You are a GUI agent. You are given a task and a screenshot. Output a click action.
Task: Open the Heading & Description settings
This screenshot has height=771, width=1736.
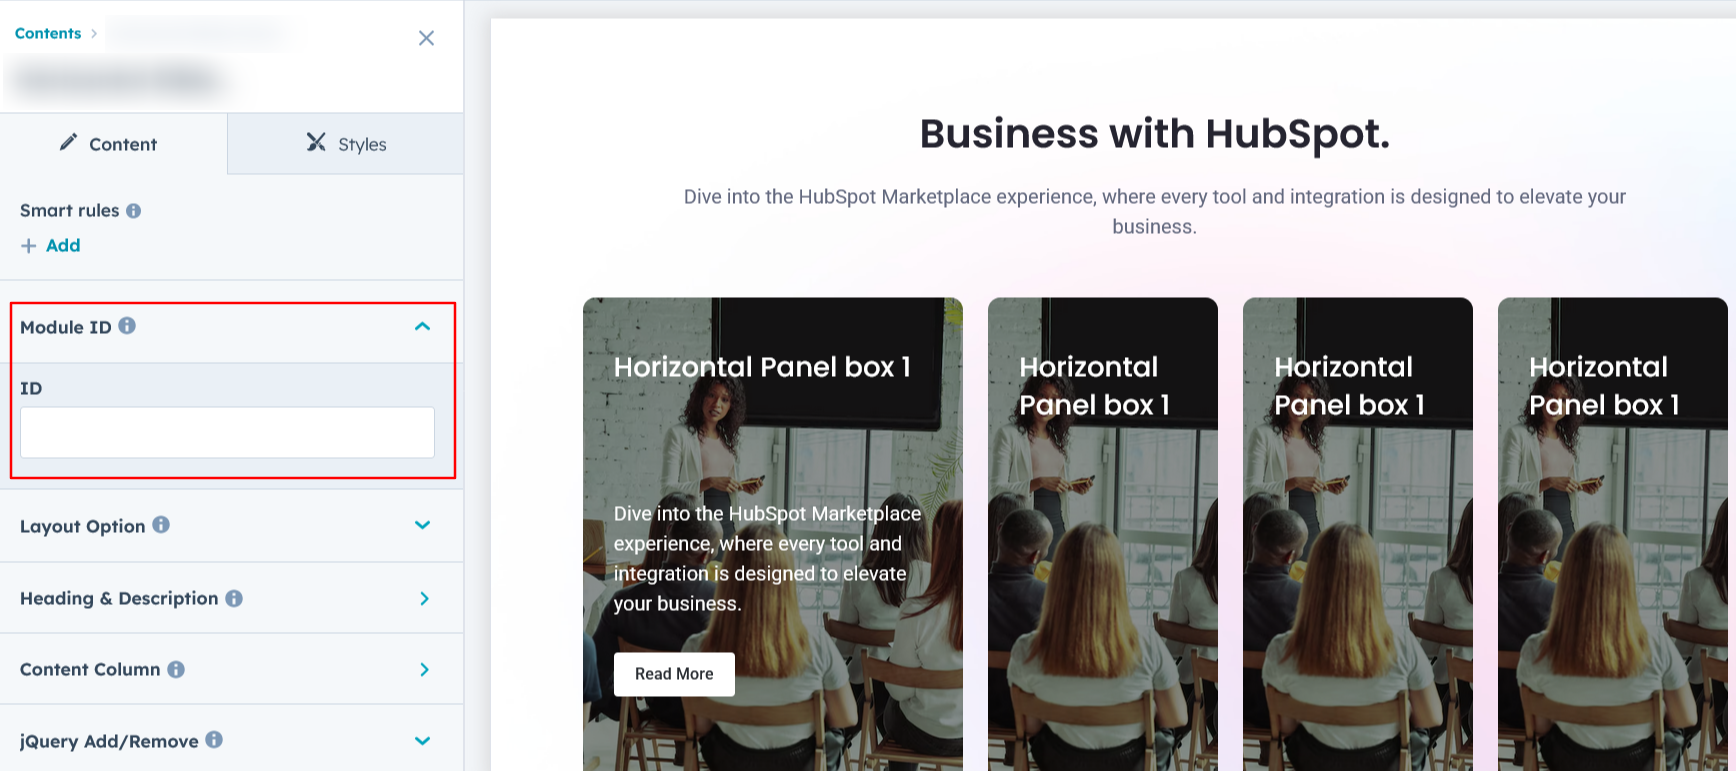point(424,598)
